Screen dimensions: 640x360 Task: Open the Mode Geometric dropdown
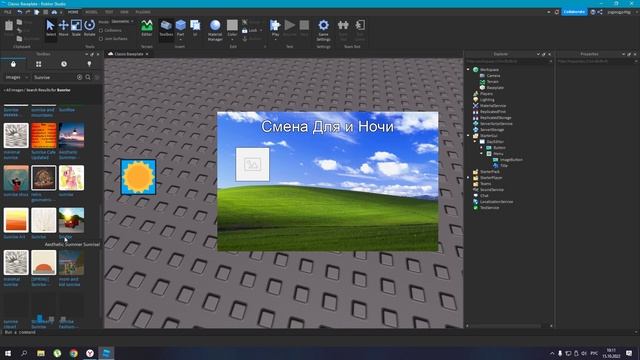coord(122,22)
